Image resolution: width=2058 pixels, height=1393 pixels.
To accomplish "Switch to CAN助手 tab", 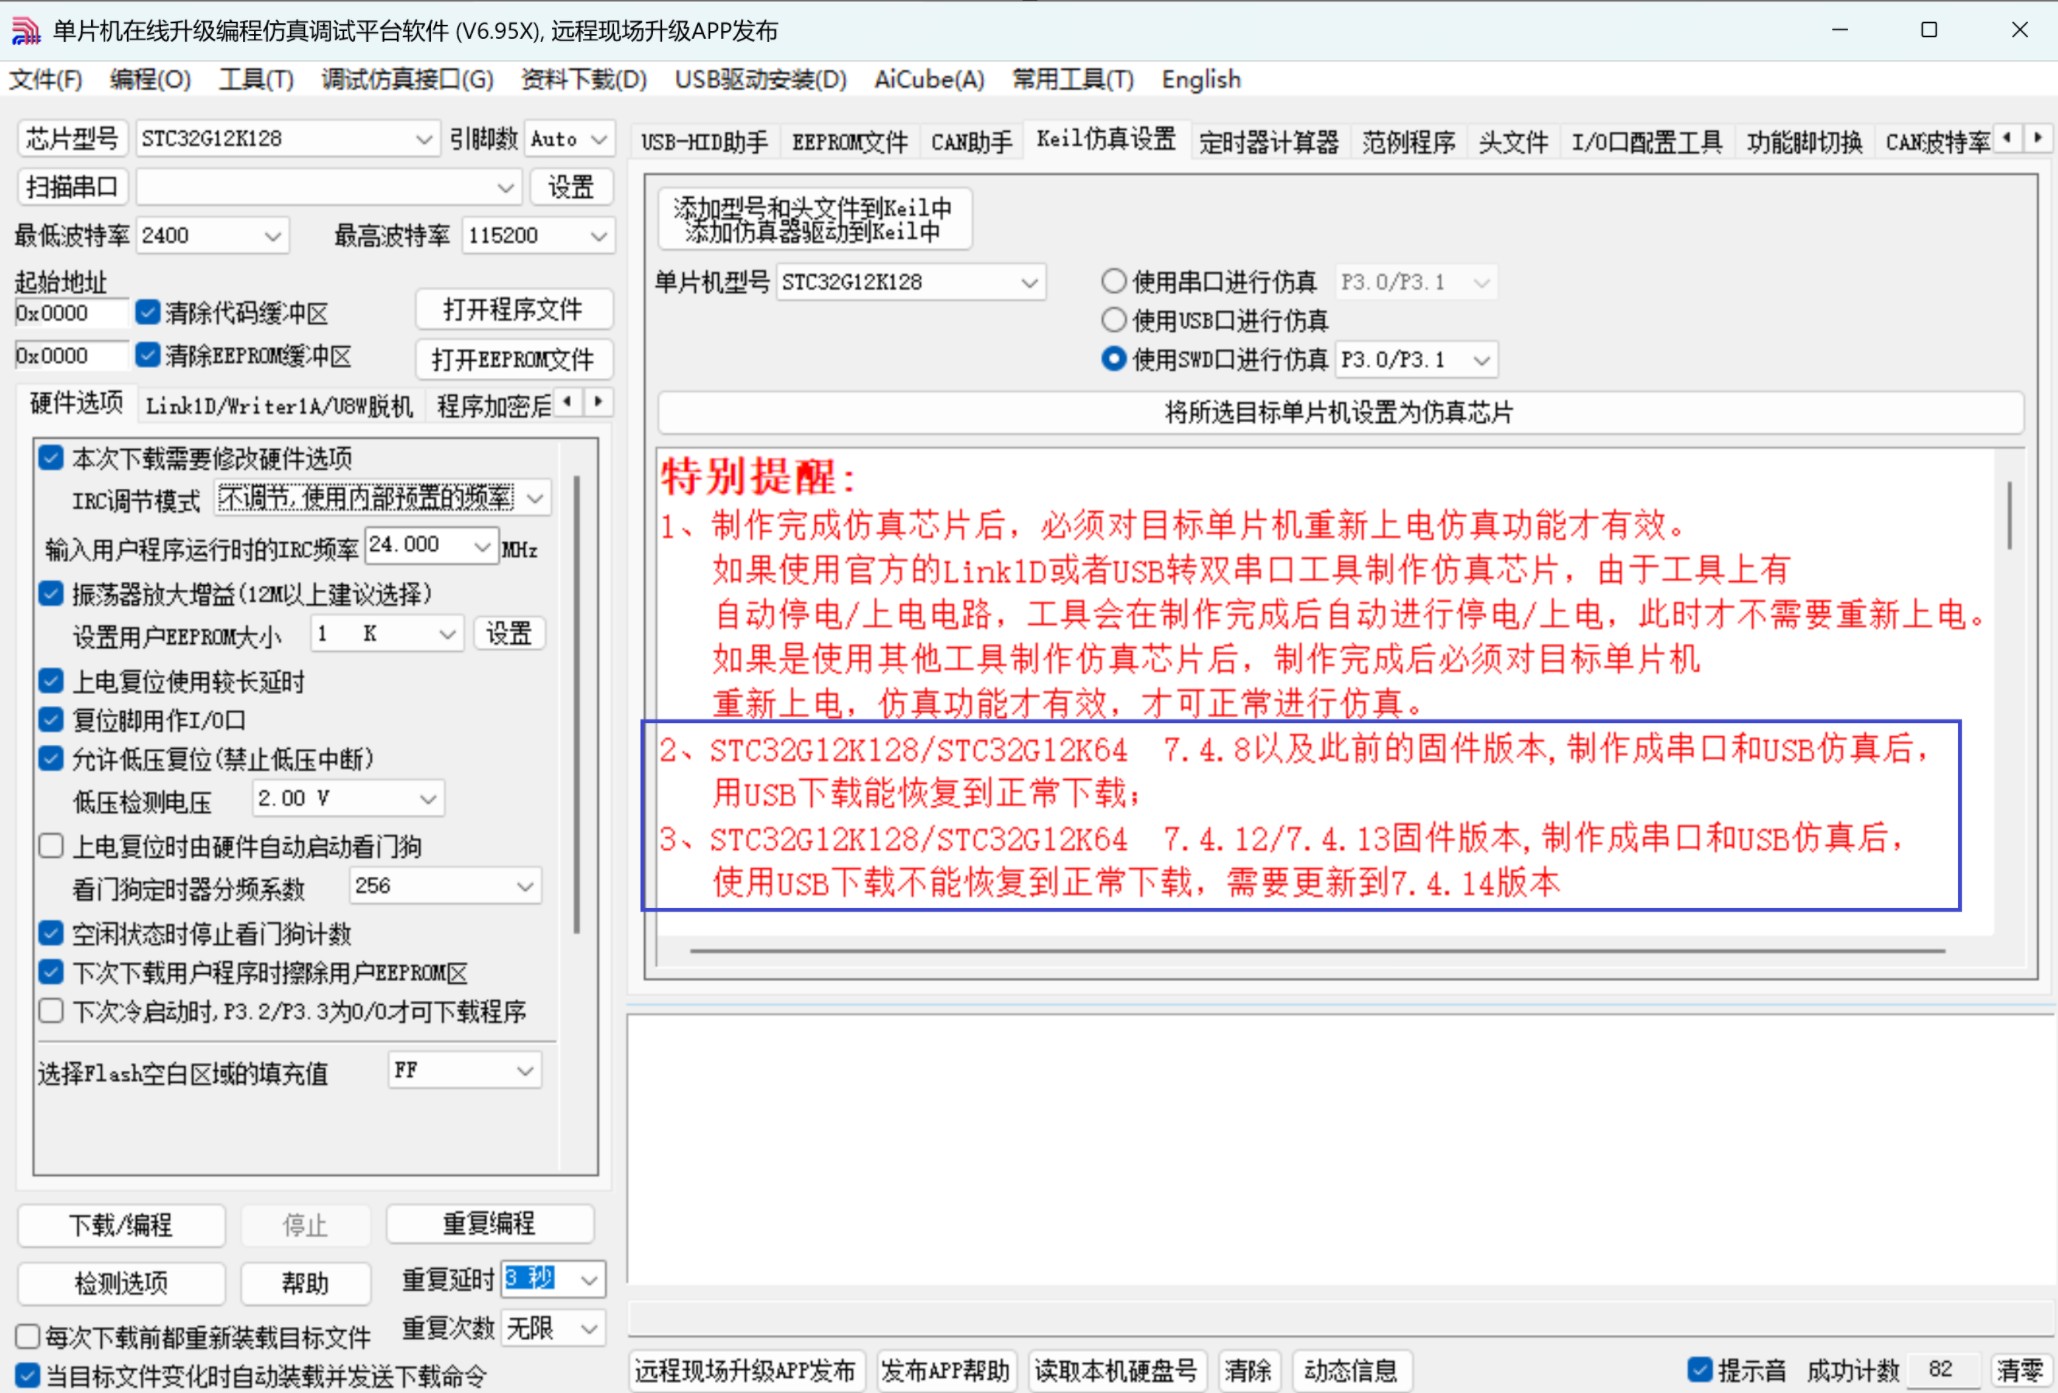I will coord(971,143).
